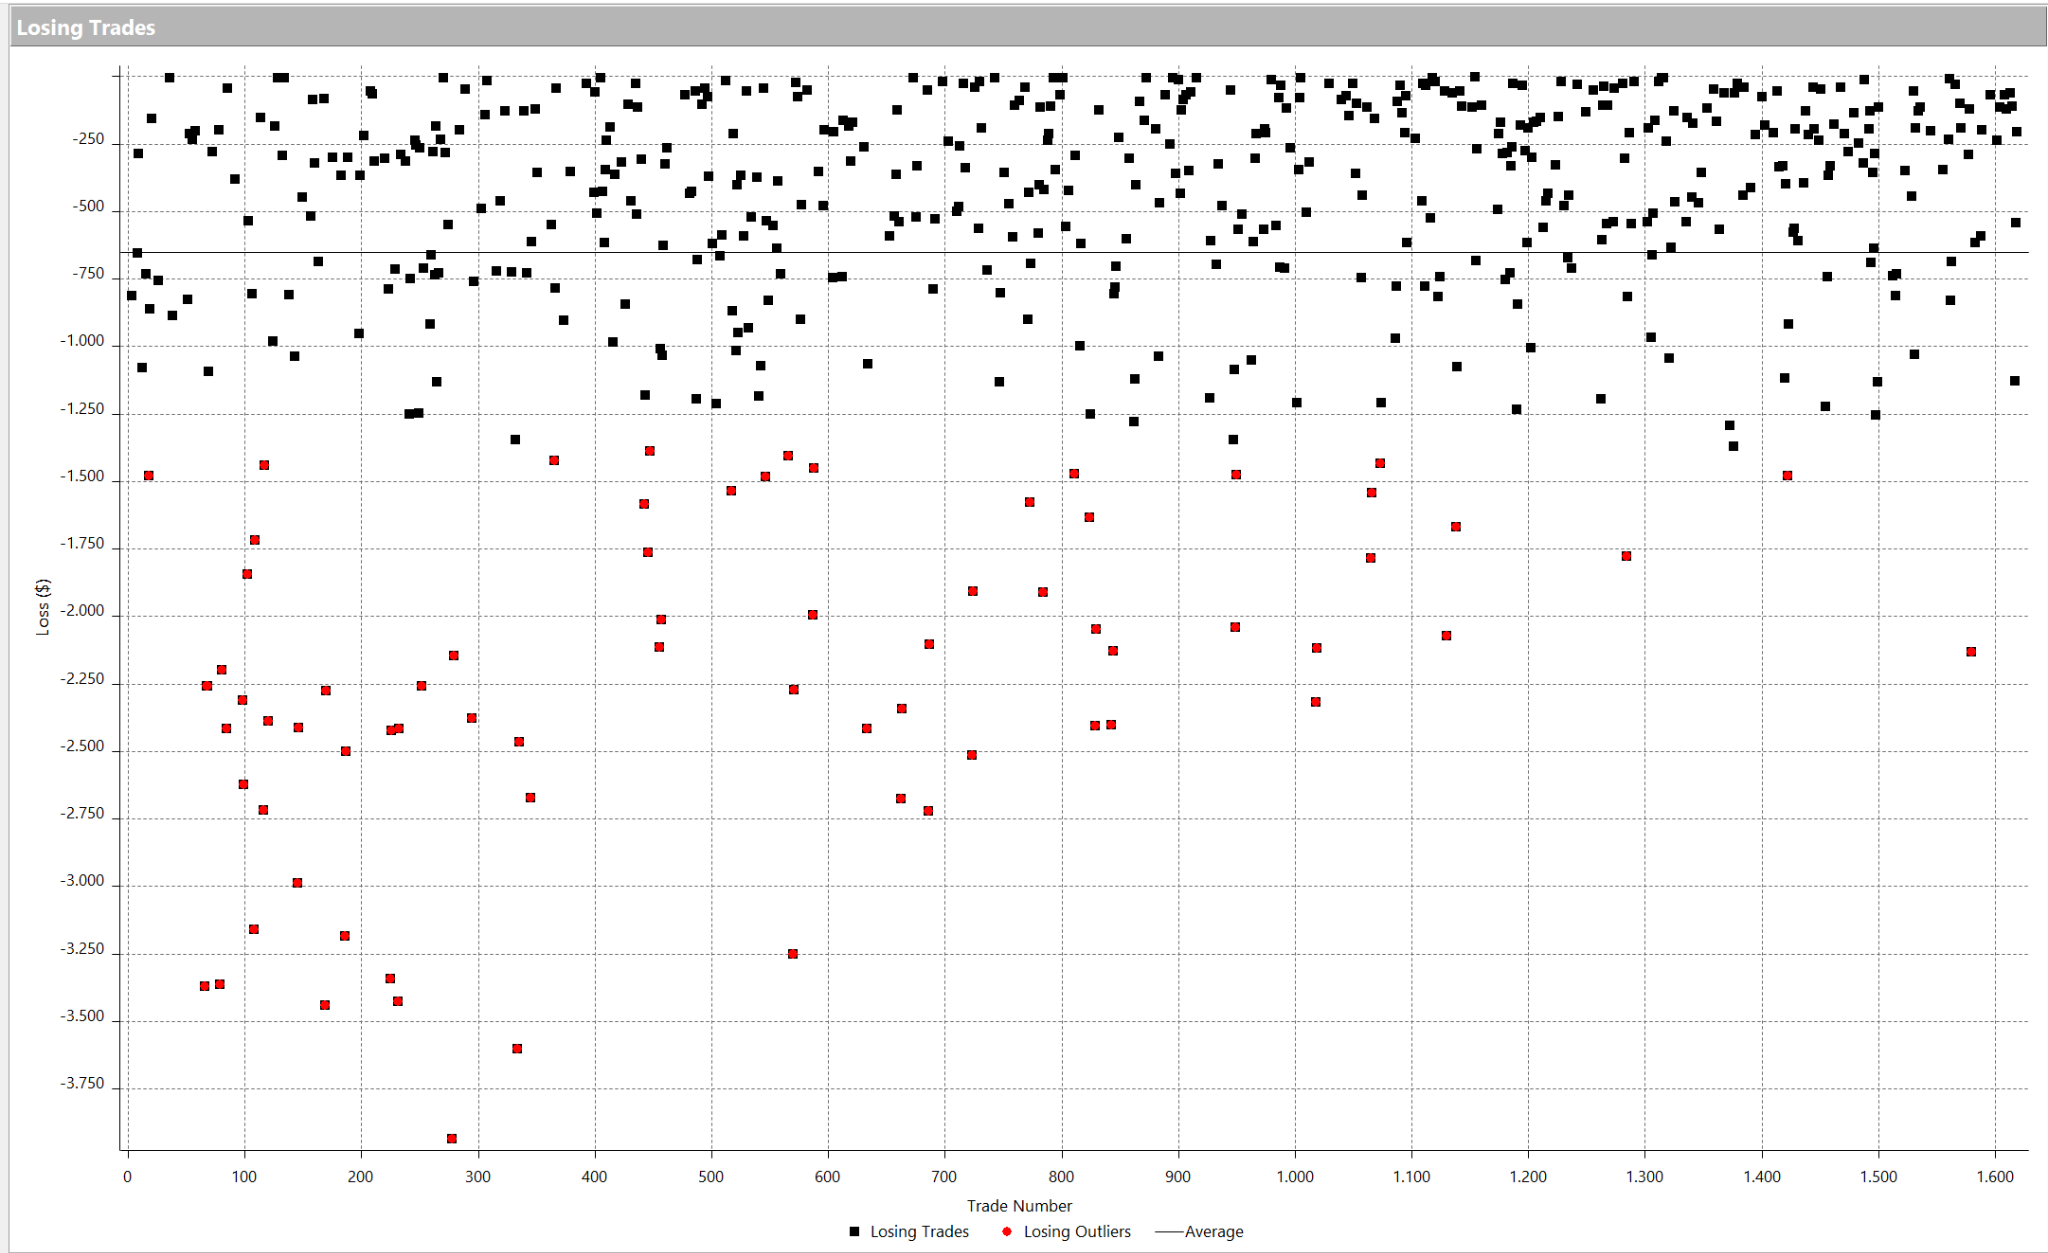Click the -500 y-axis tick label
Viewport: 2048px width, 1253px height.
pos(88,207)
